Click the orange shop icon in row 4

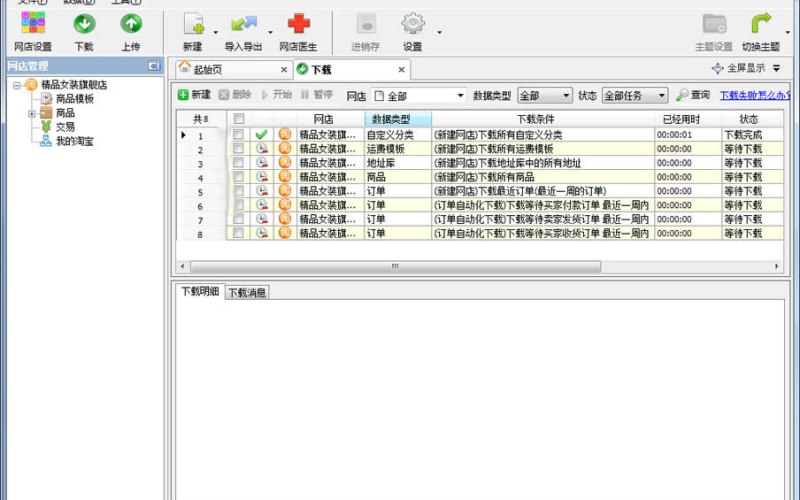coord(285,177)
